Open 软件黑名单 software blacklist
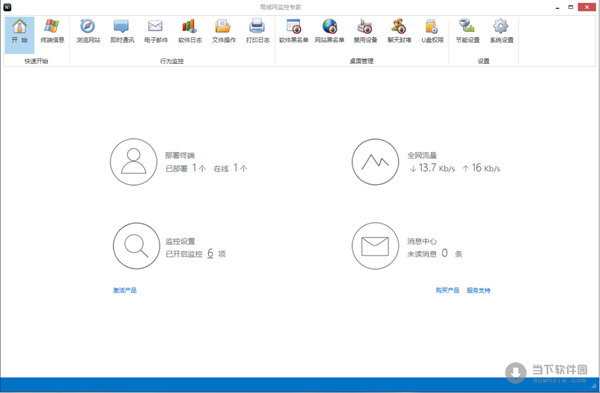 tap(293, 31)
